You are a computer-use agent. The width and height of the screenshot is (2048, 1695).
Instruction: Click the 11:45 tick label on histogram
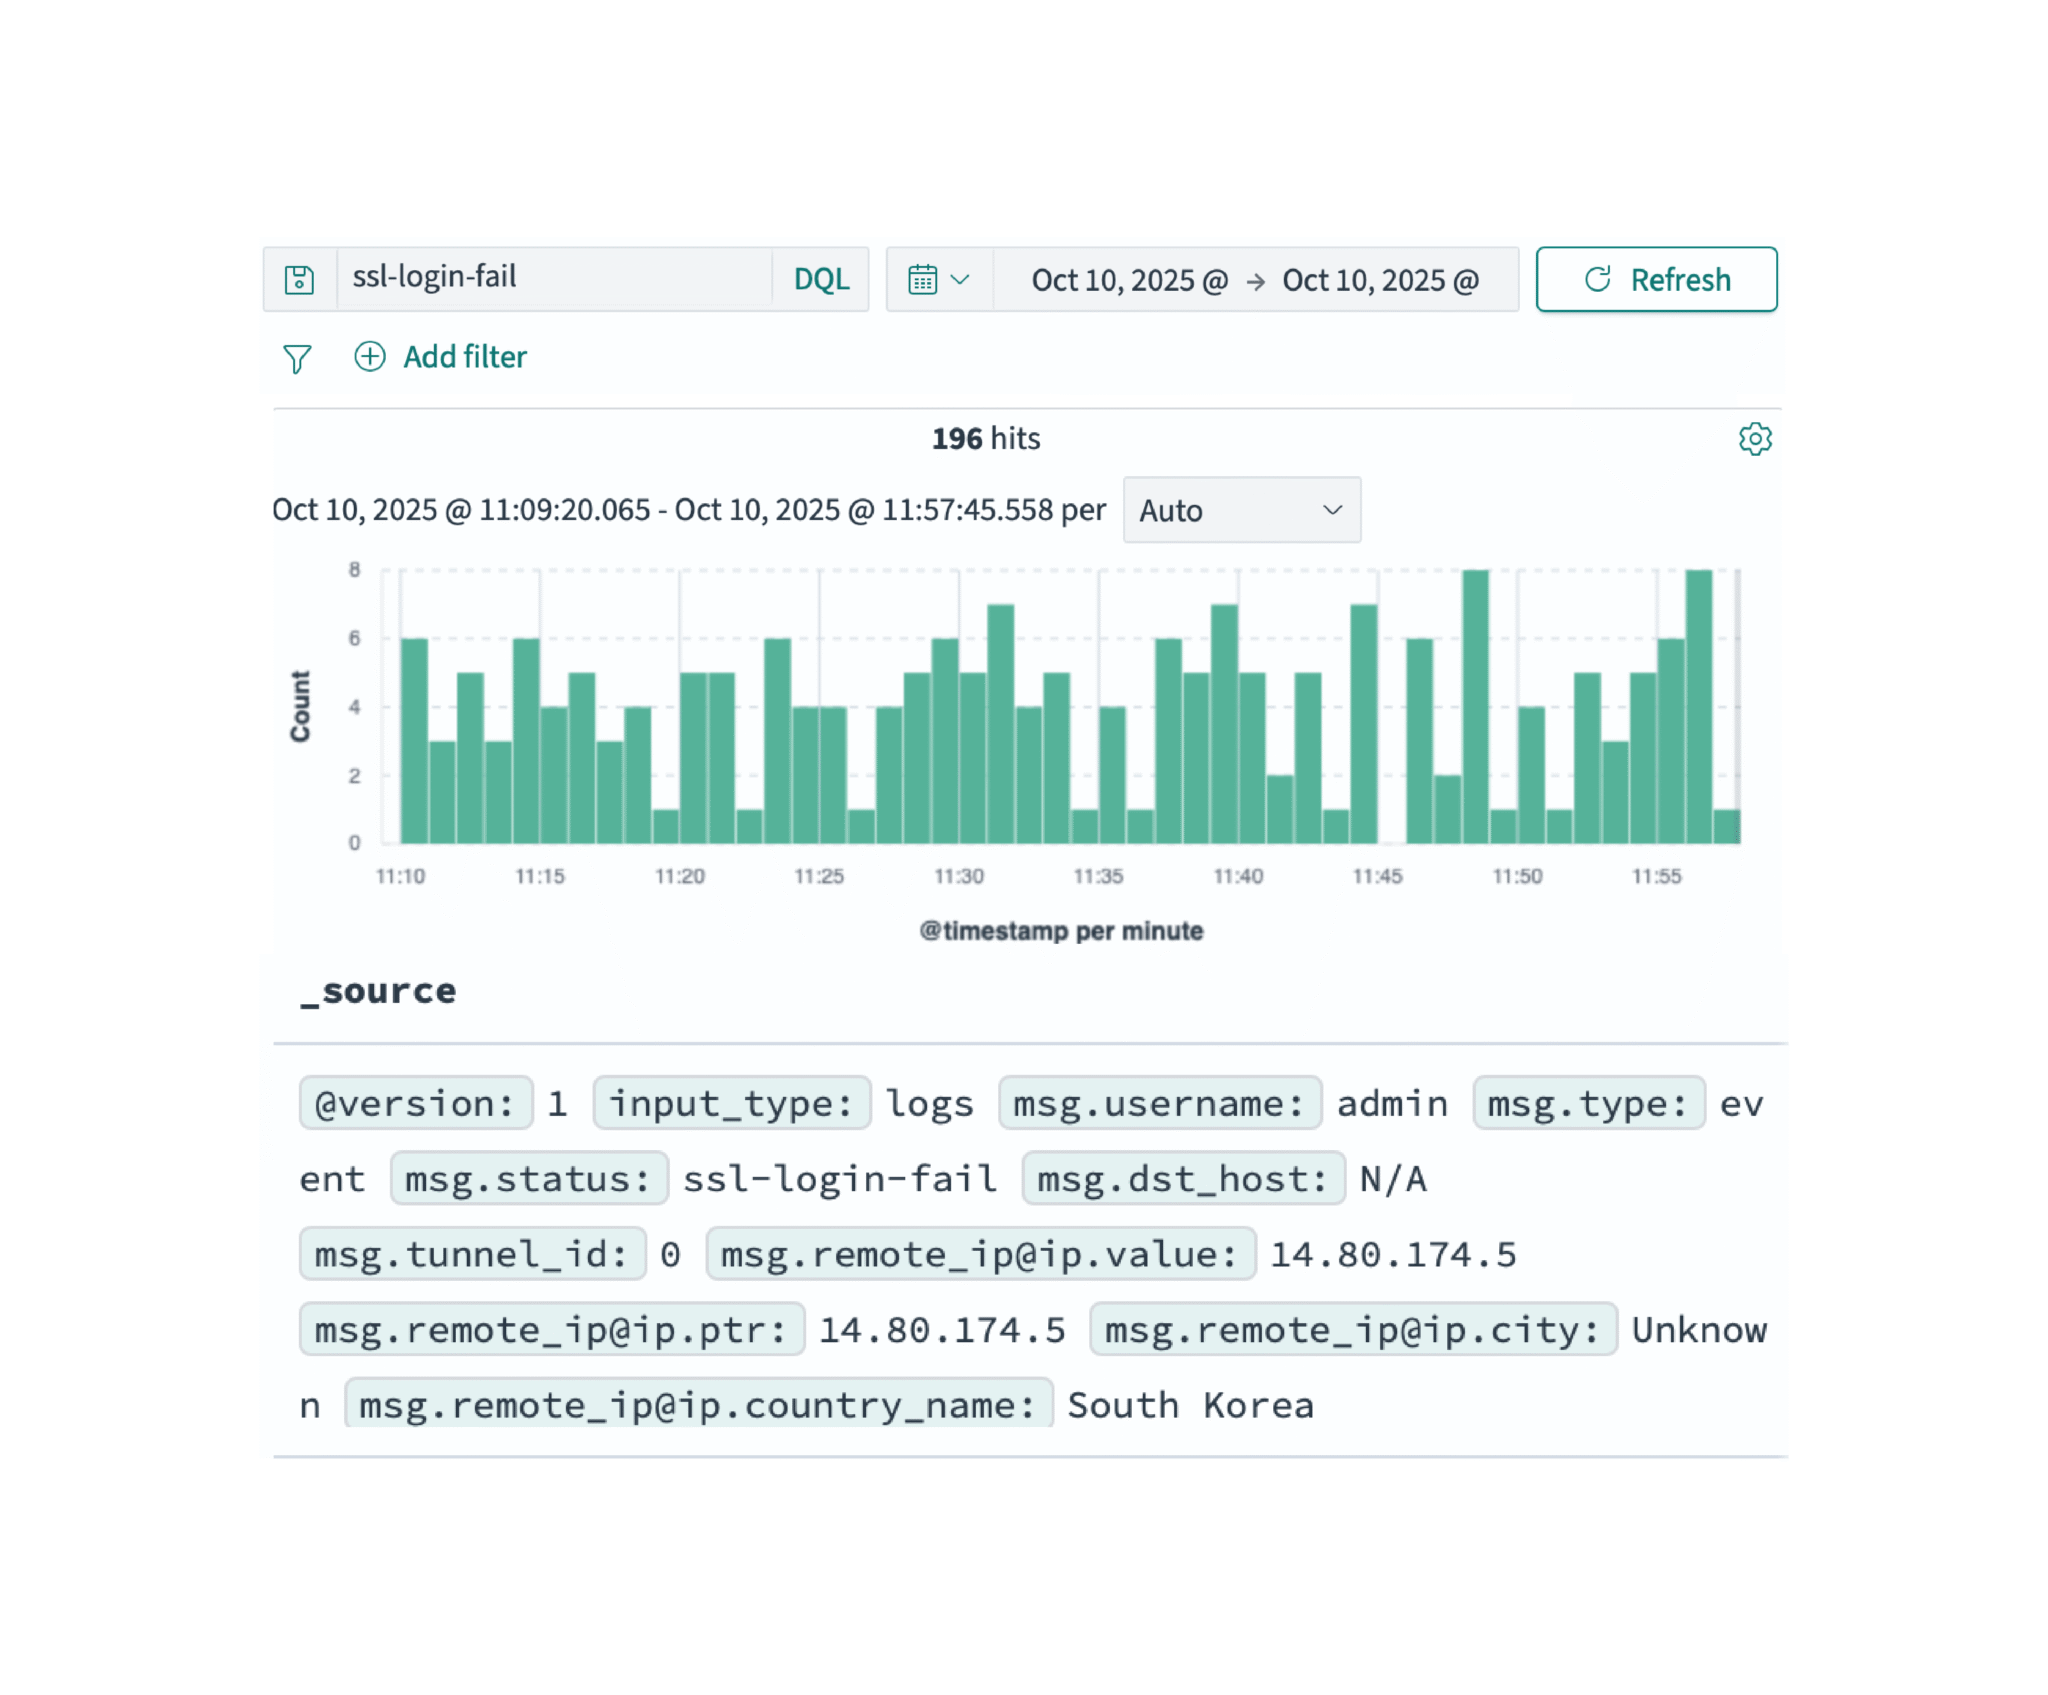pyautogui.click(x=1378, y=876)
